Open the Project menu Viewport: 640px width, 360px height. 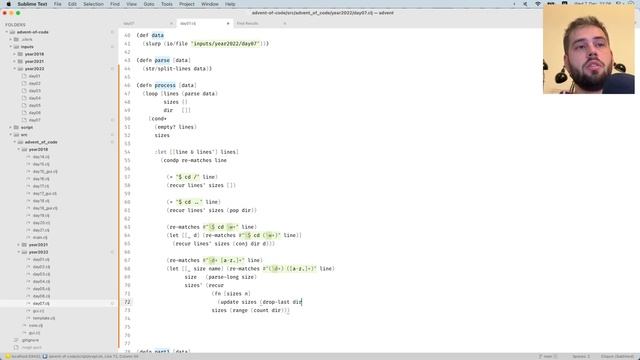click(x=187, y=4)
